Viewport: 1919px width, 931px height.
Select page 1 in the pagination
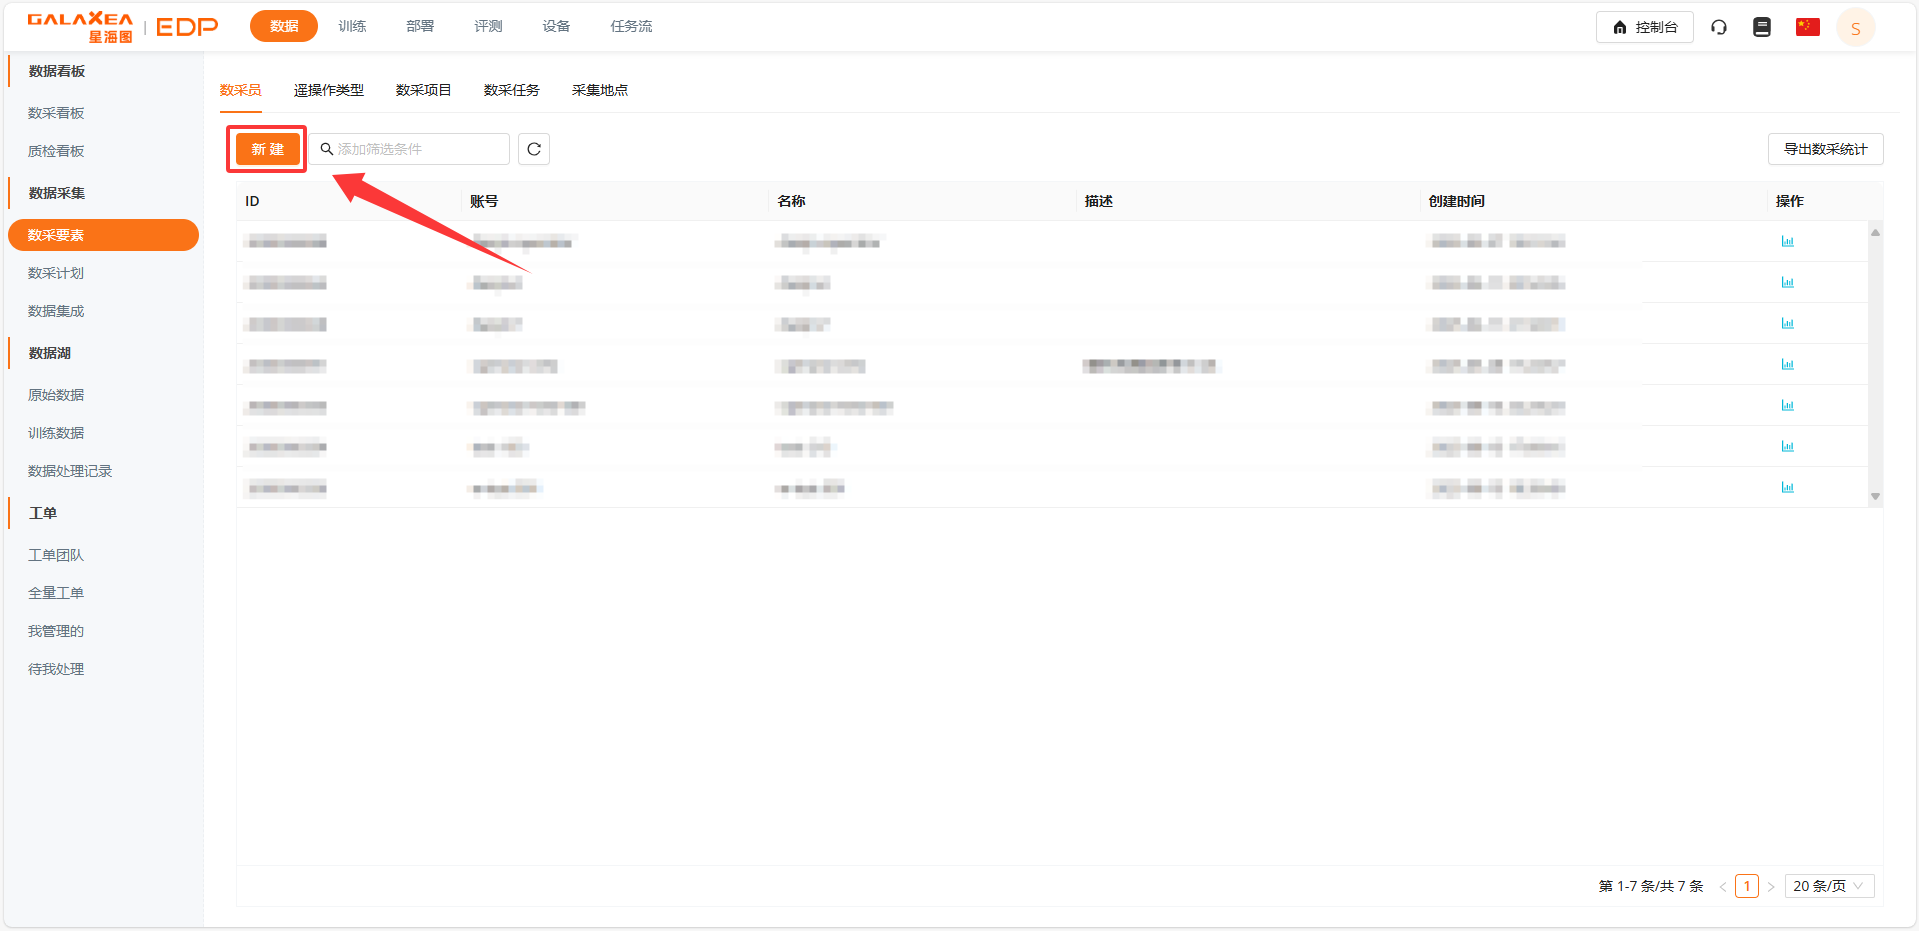coord(1747,885)
